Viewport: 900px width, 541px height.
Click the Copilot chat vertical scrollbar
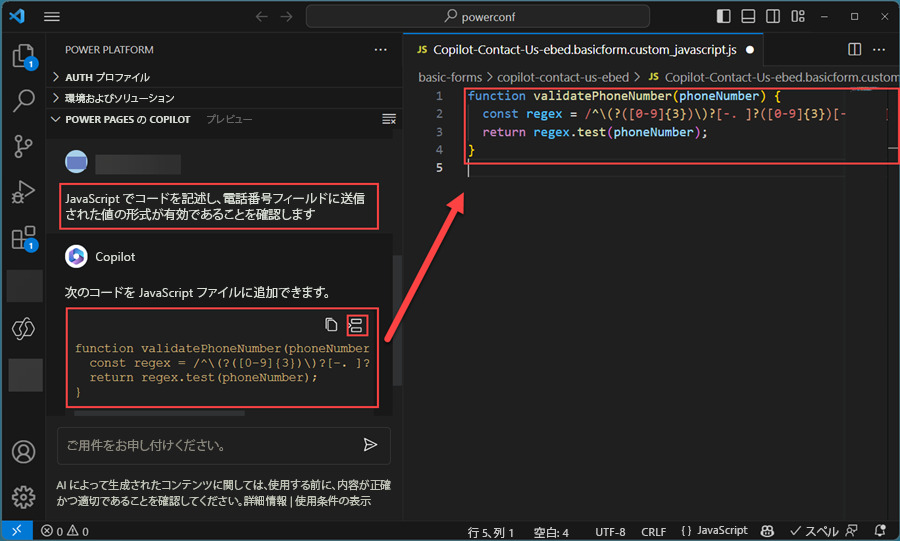pos(397,321)
